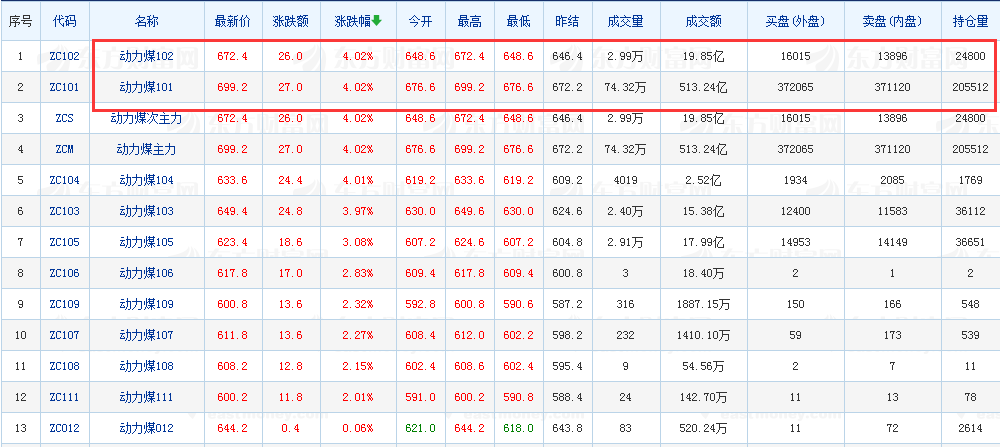Open the 动力煤次主力 contract name
Screen dimensions: 1000x447
[x=147, y=119]
